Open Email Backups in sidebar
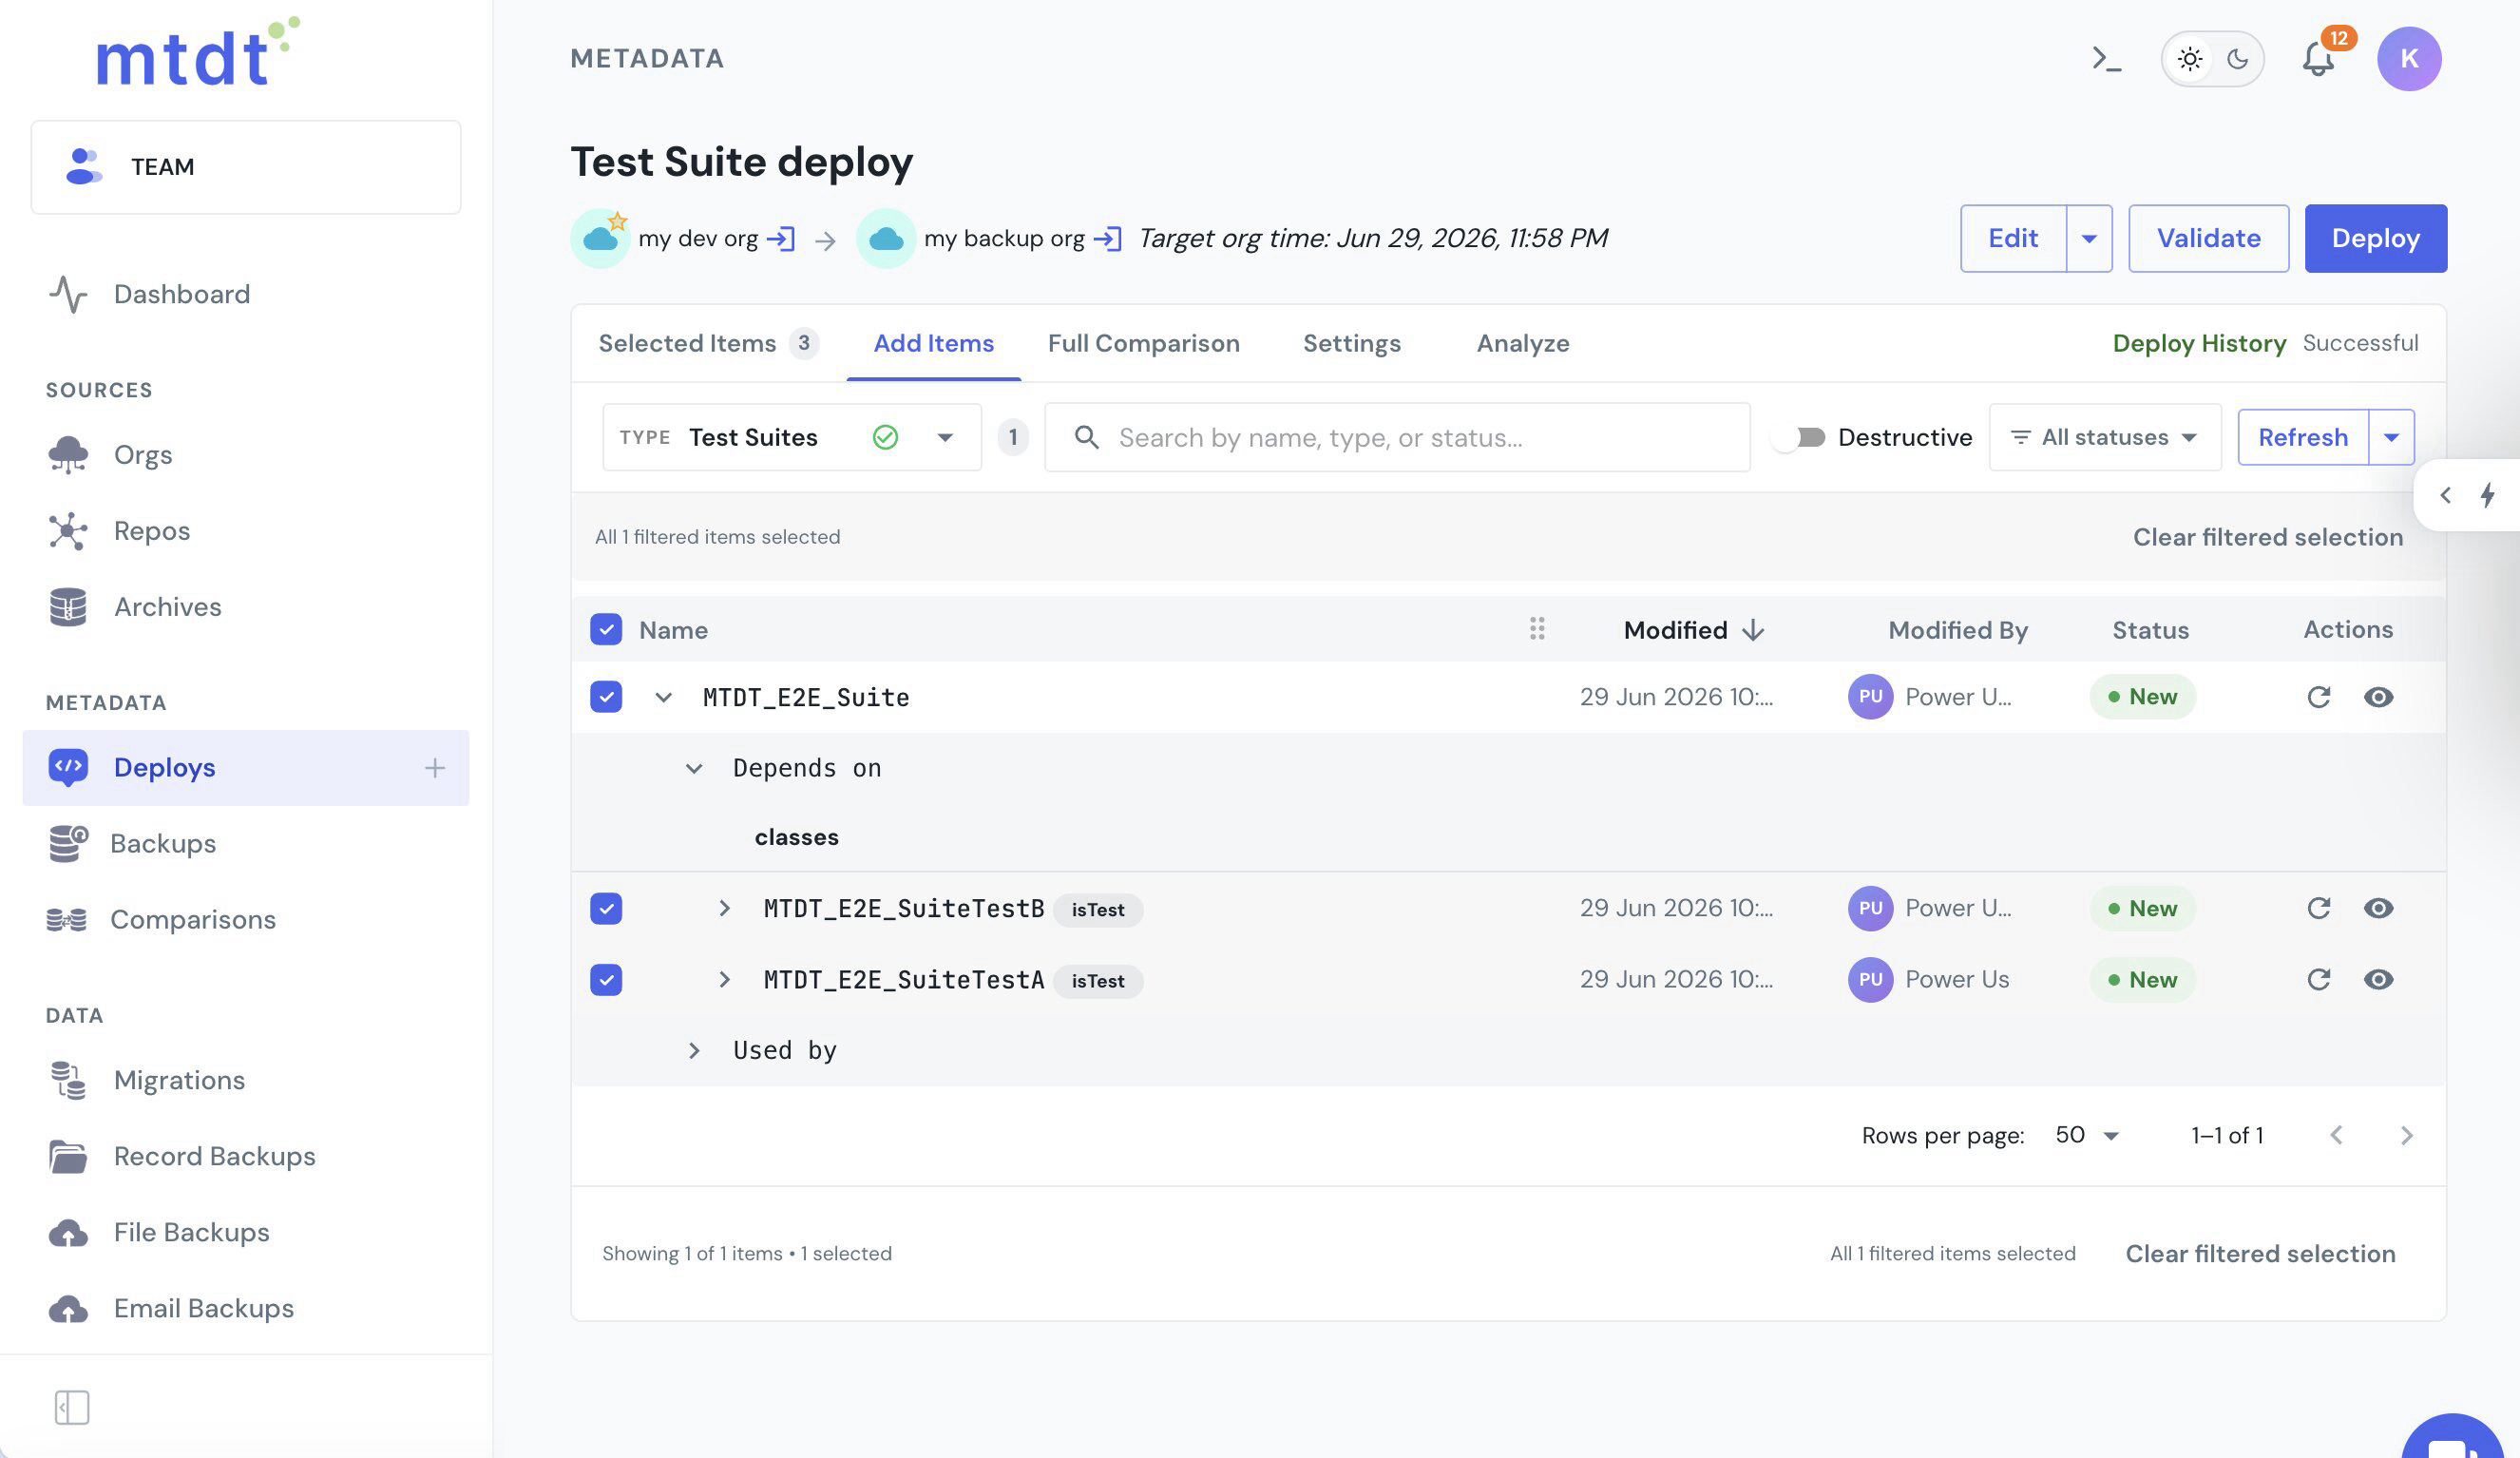 tap(246, 1309)
